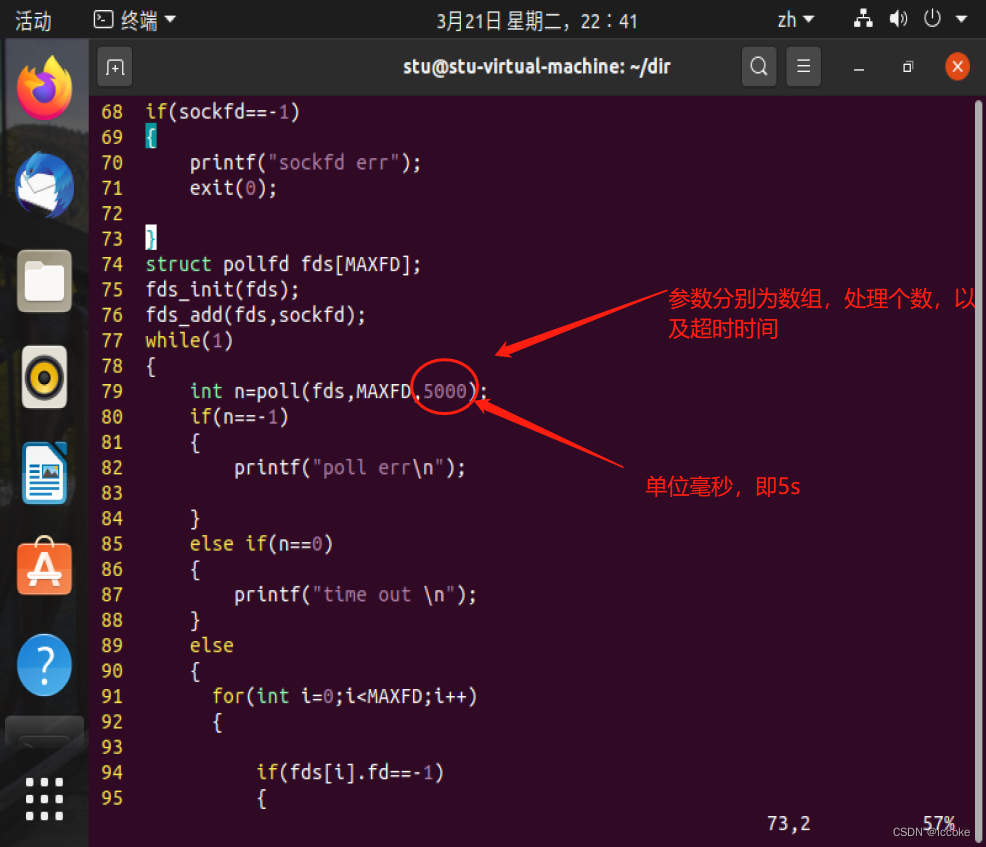
Task: Minimize the terminal window
Action: tap(859, 67)
